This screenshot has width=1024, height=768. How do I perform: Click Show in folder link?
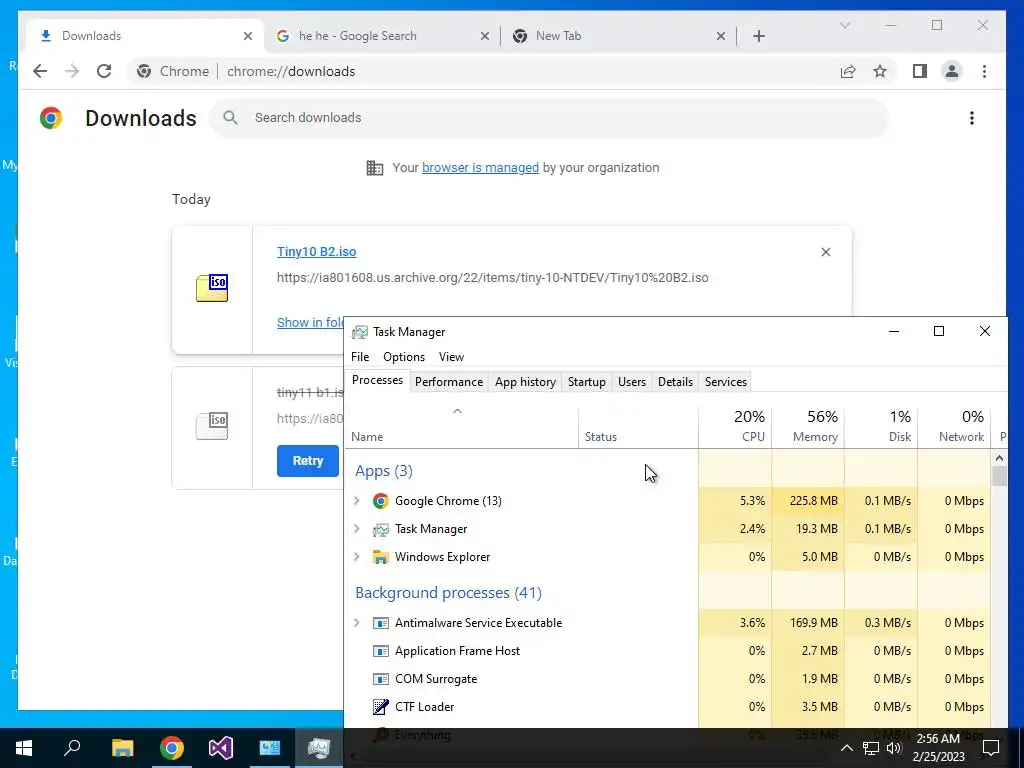click(x=310, y=323)
